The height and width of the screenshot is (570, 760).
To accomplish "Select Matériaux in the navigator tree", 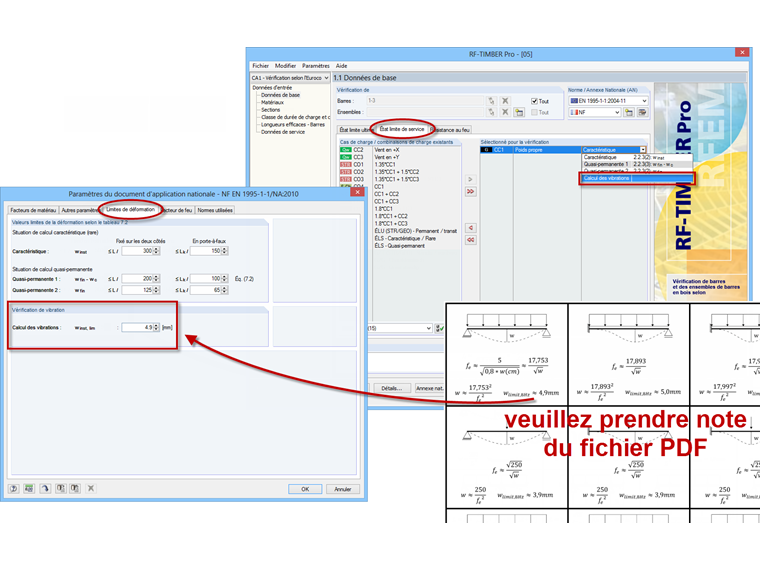I will point(272,102).
